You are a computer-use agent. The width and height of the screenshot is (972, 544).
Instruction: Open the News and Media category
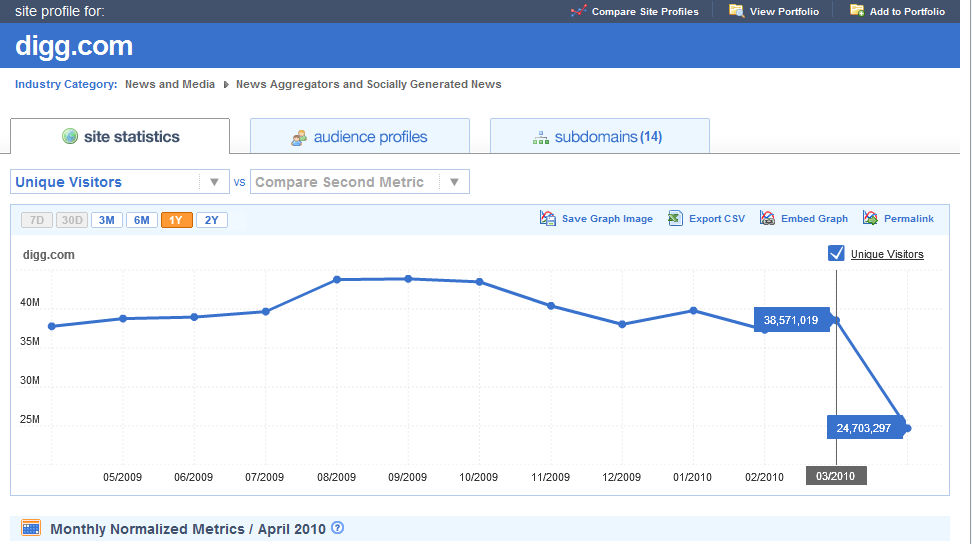[170, 84]
